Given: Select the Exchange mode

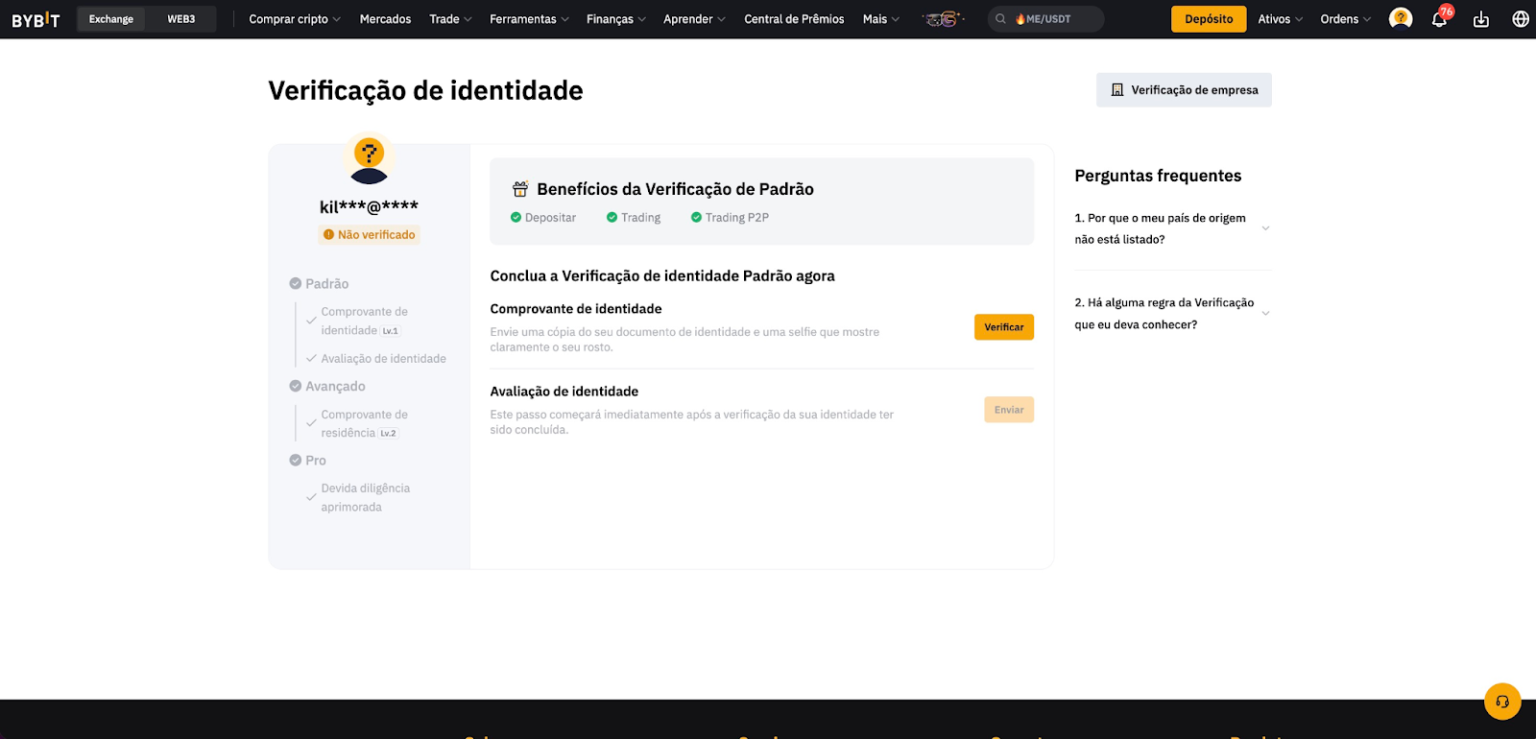Looking at the screenshot, I should 111,18.
